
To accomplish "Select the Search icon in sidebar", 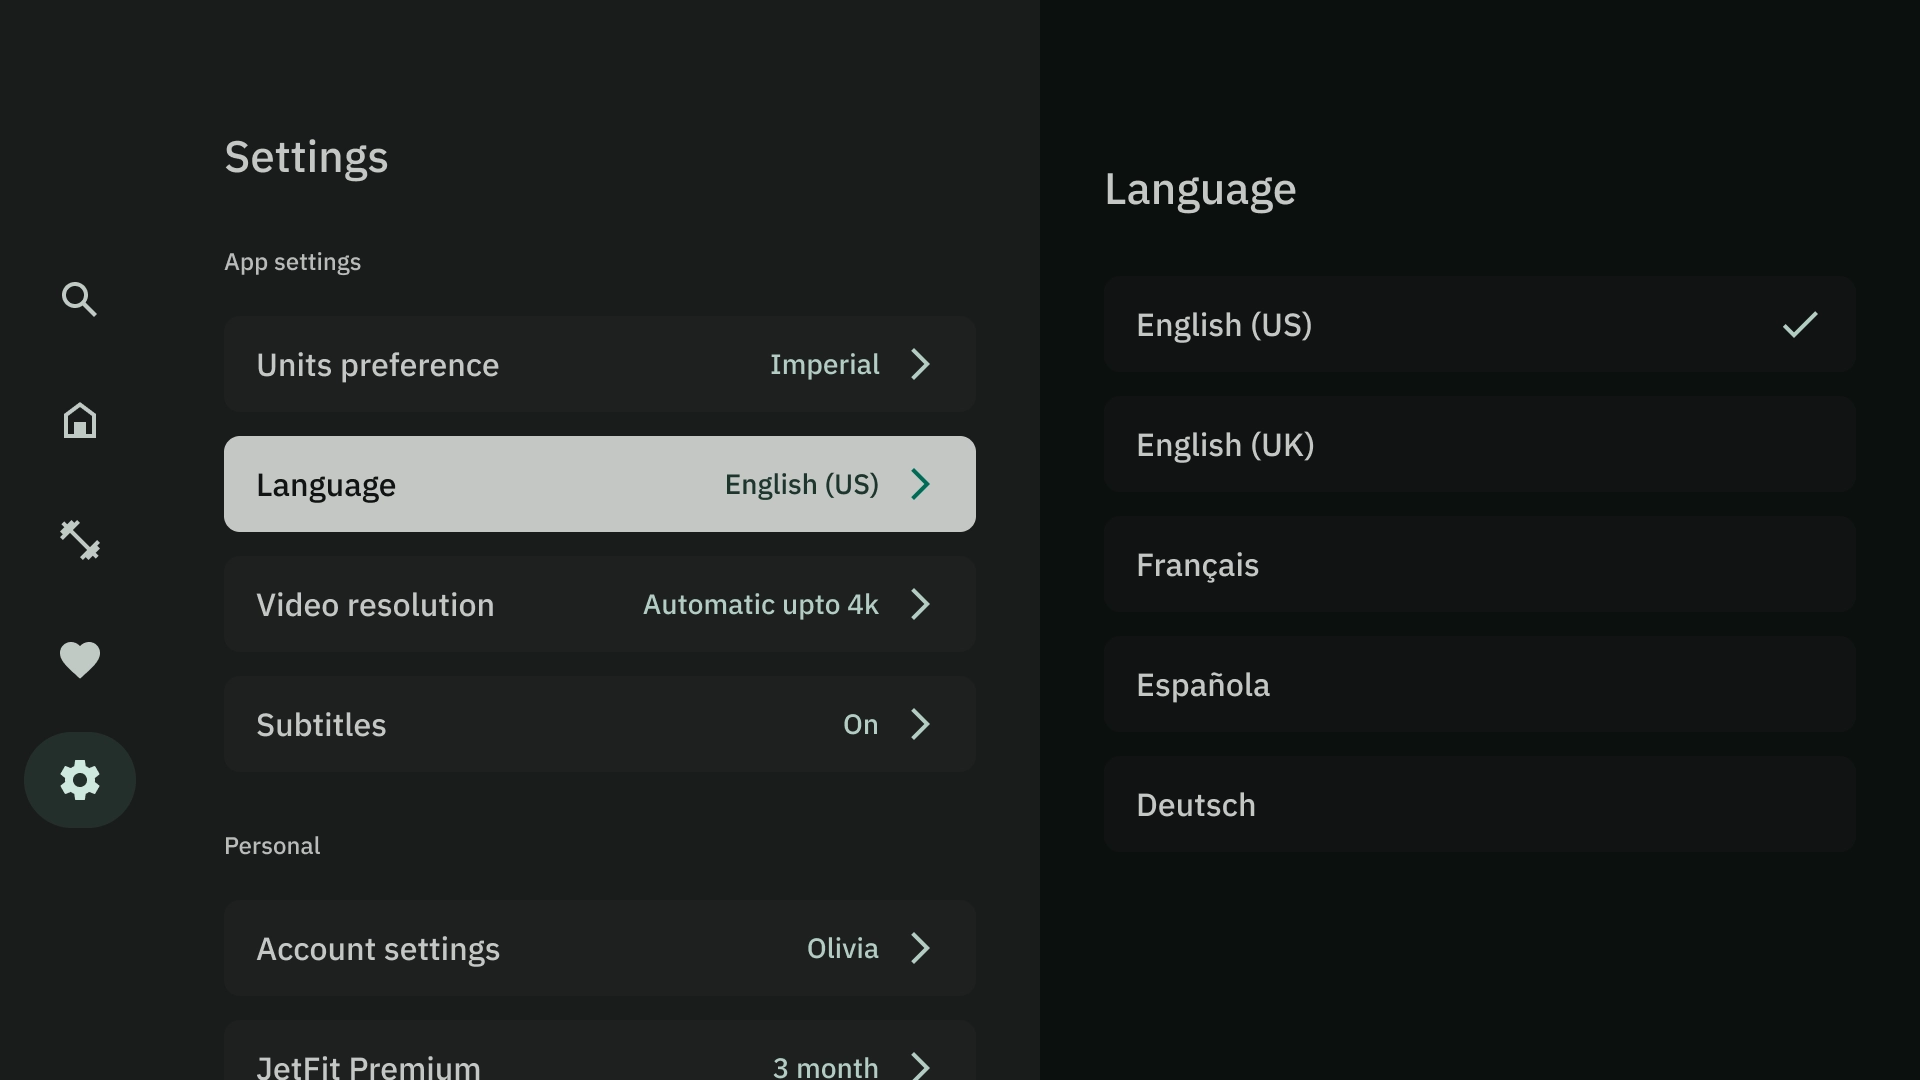I will 79,298.
